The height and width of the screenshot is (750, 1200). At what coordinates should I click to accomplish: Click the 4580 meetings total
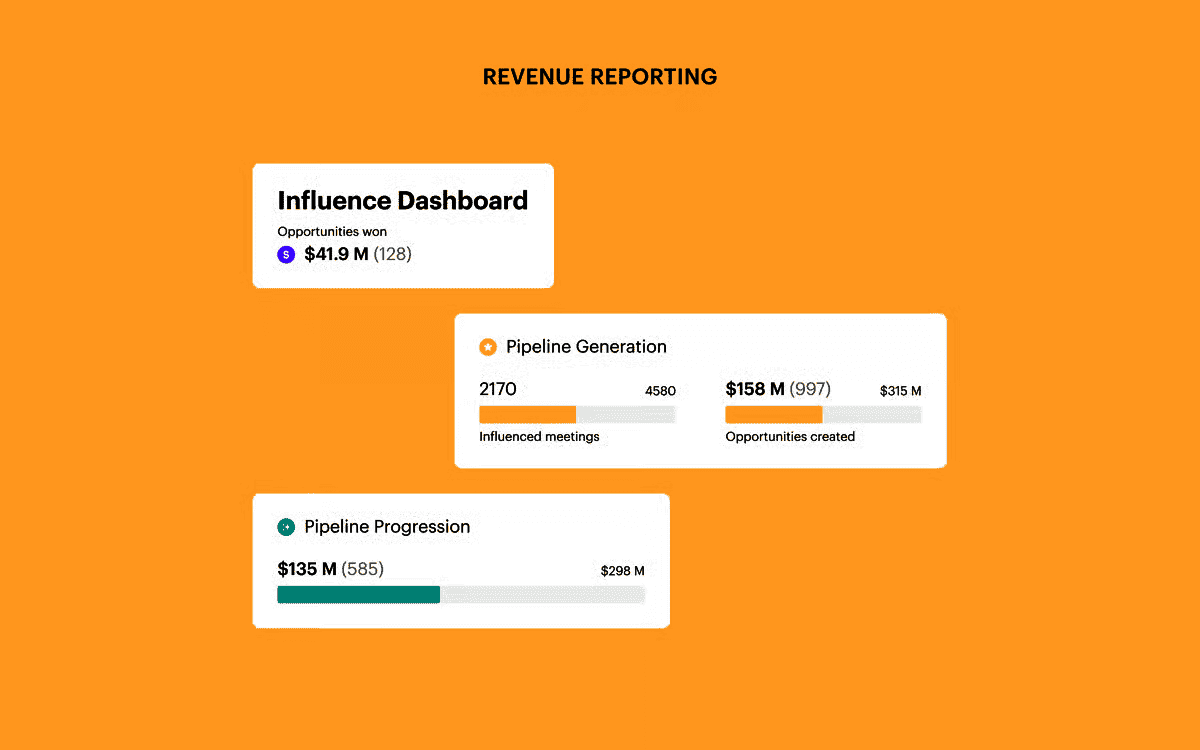point(660,391)
